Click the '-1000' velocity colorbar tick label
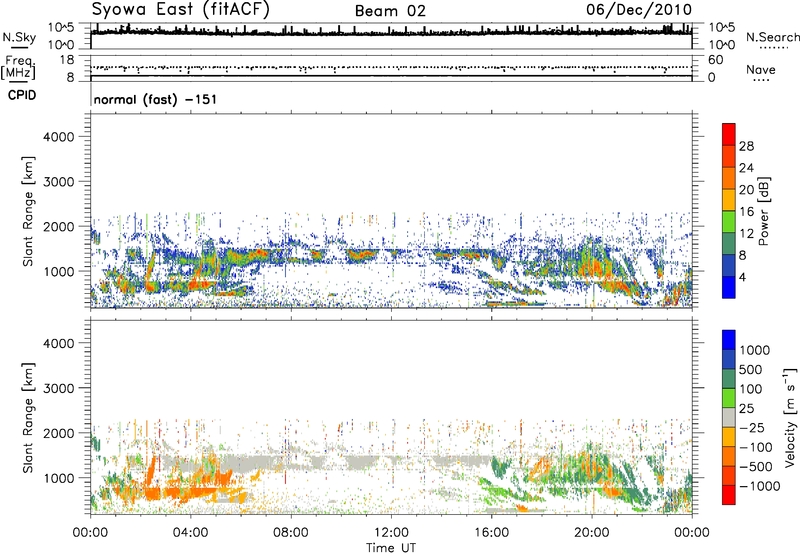Image resolution: width=800 pixels, height=554 pixels. (760, 486)
